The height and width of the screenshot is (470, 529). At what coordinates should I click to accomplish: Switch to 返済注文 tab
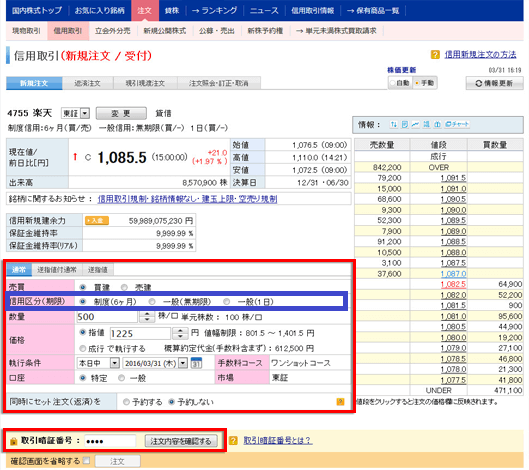point(87,83)
